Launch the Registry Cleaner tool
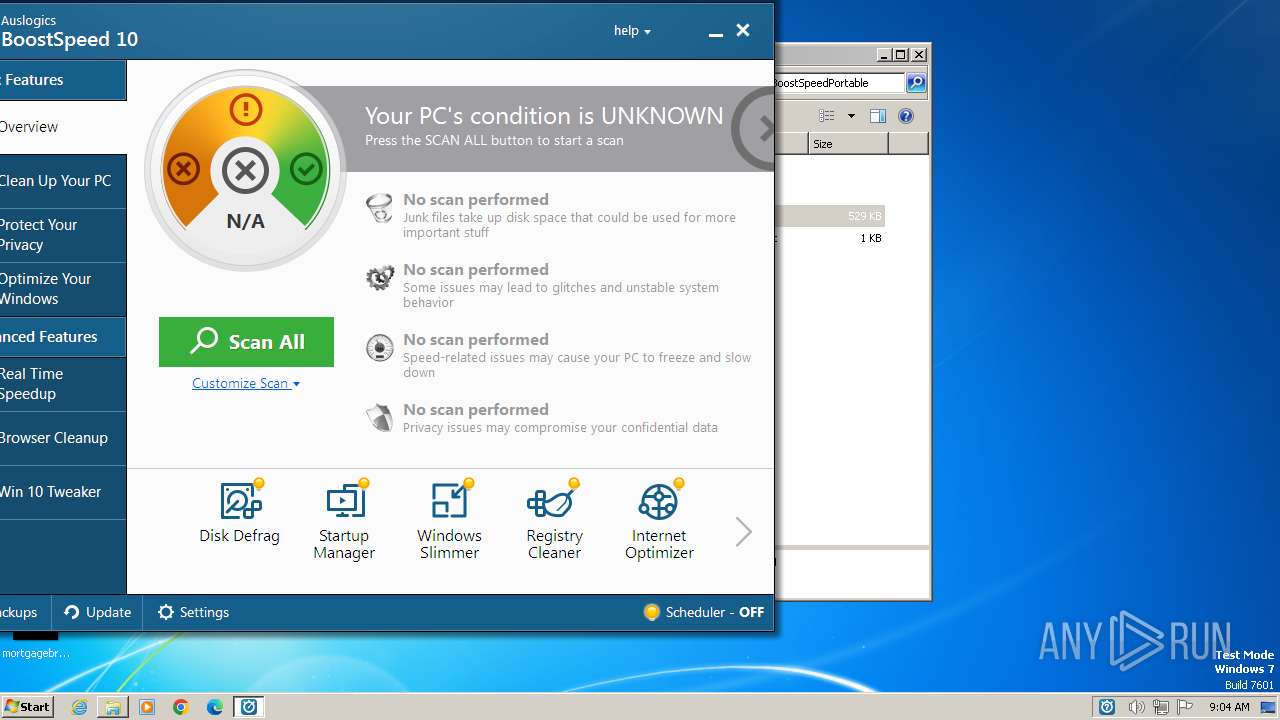 point(554,519)
